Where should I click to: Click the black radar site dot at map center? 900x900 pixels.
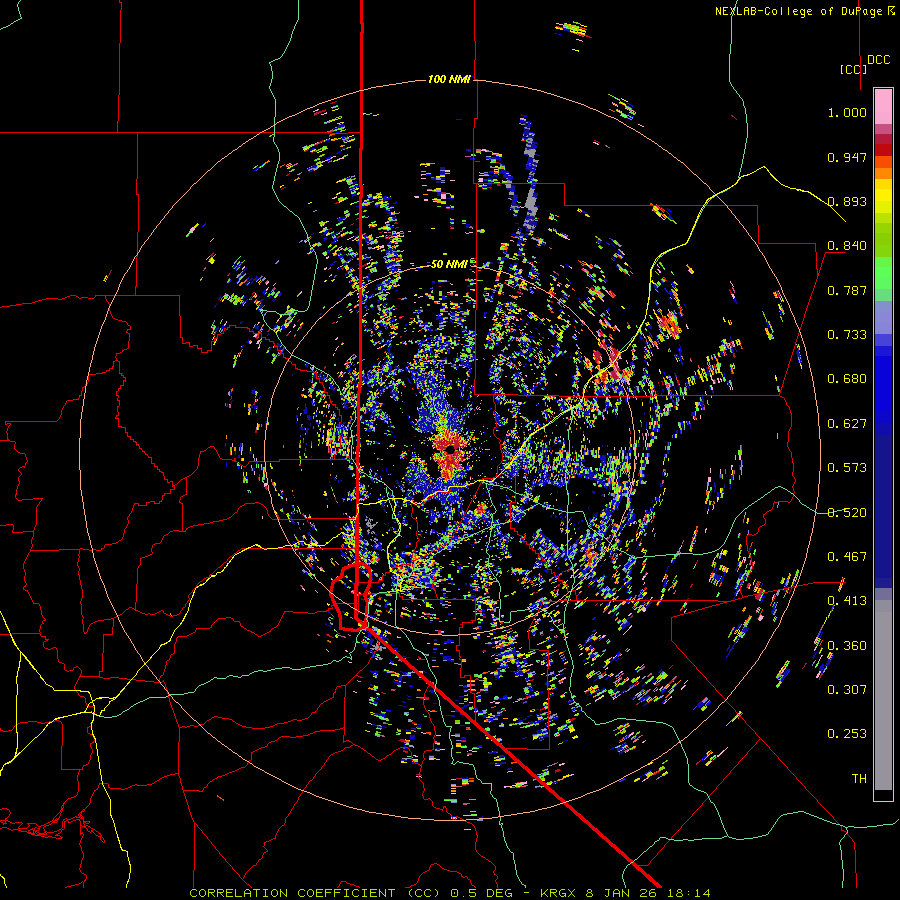pyautogui.click(x=451, y=449)
